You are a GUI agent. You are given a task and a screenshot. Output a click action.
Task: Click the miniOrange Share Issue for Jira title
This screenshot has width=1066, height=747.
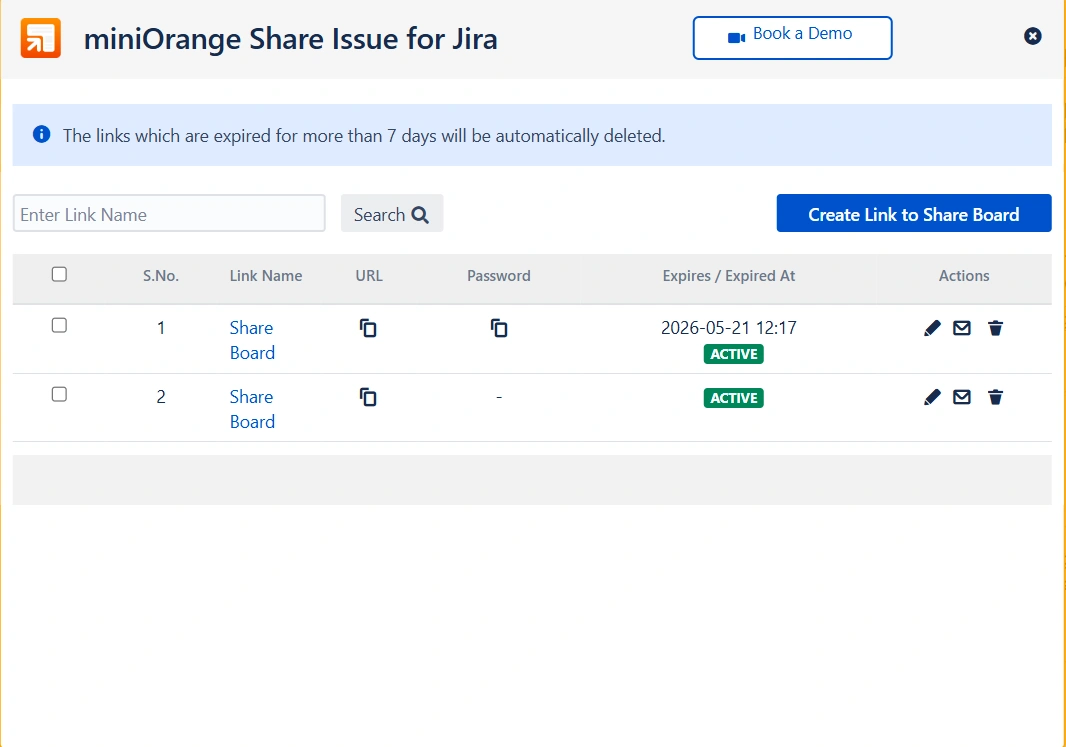290,39
